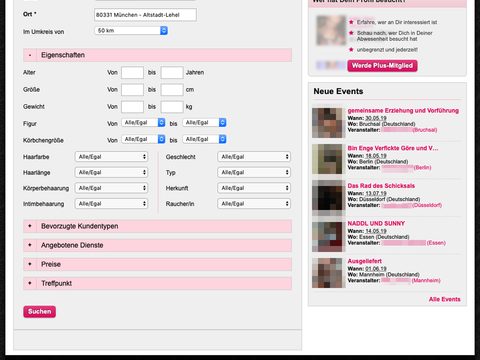Open the 50 km radius dropdown
This screenshot has width=480, height=360.
point(131,31)
